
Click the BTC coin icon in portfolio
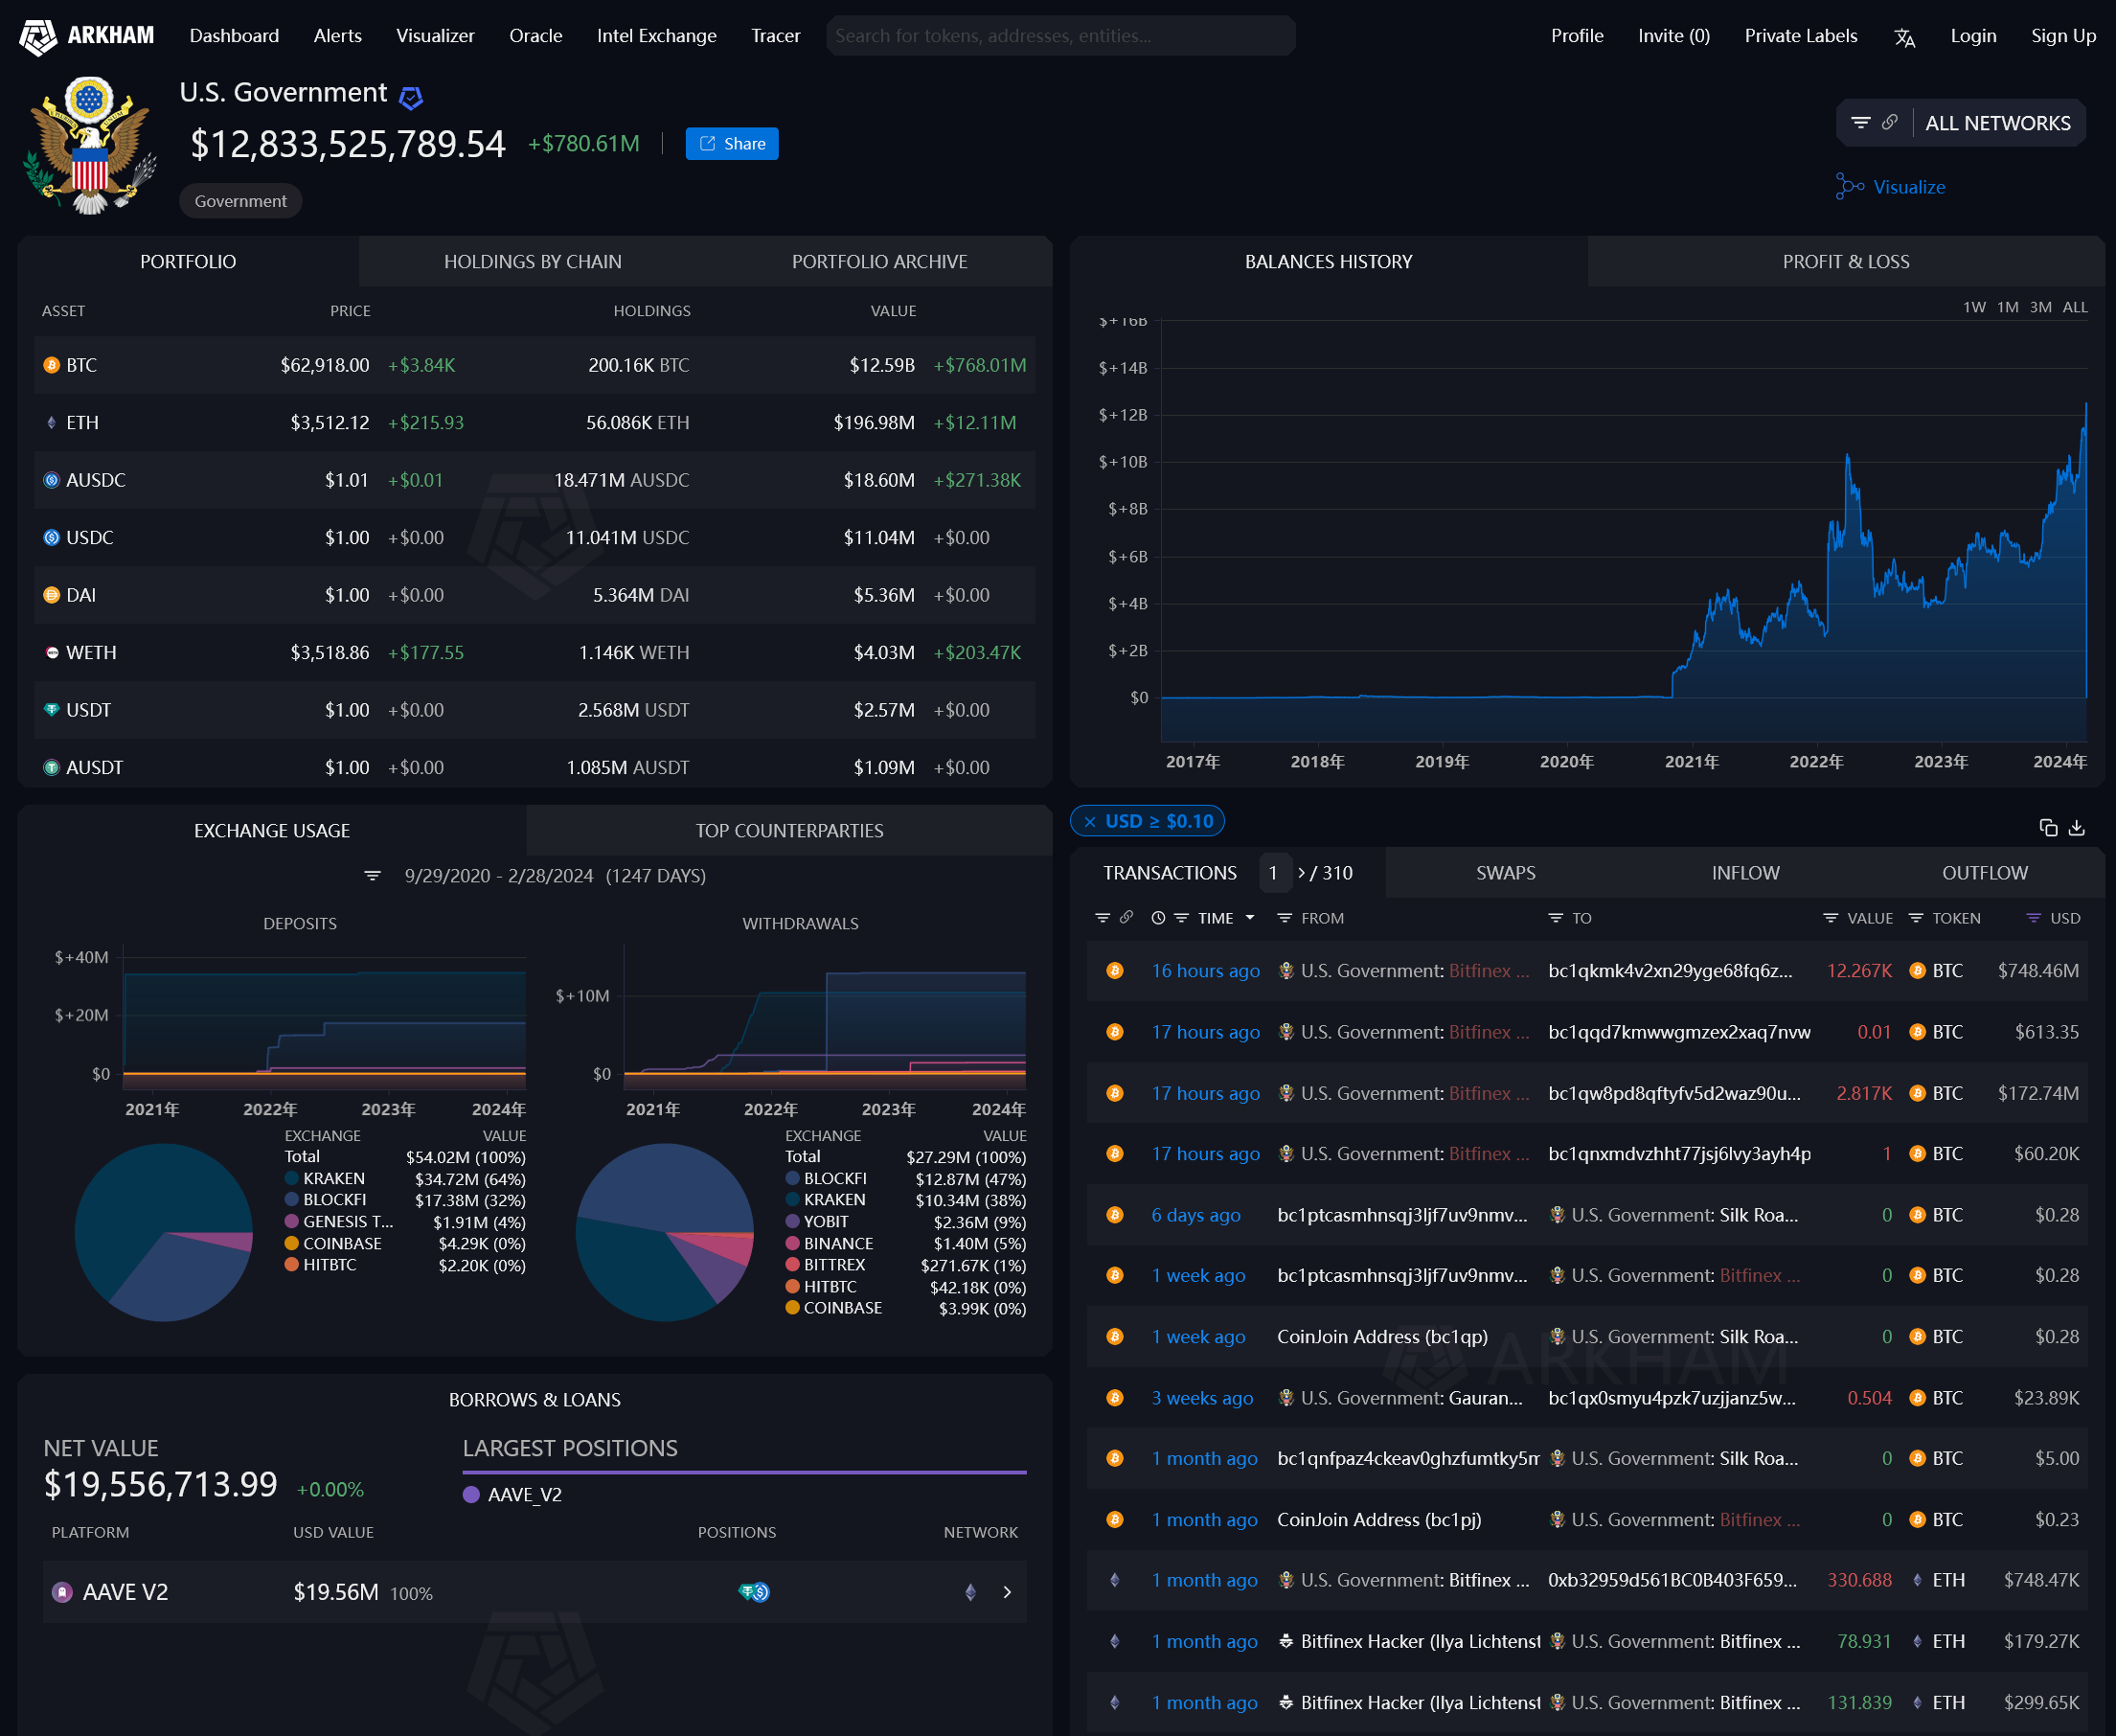pos(51,365)
